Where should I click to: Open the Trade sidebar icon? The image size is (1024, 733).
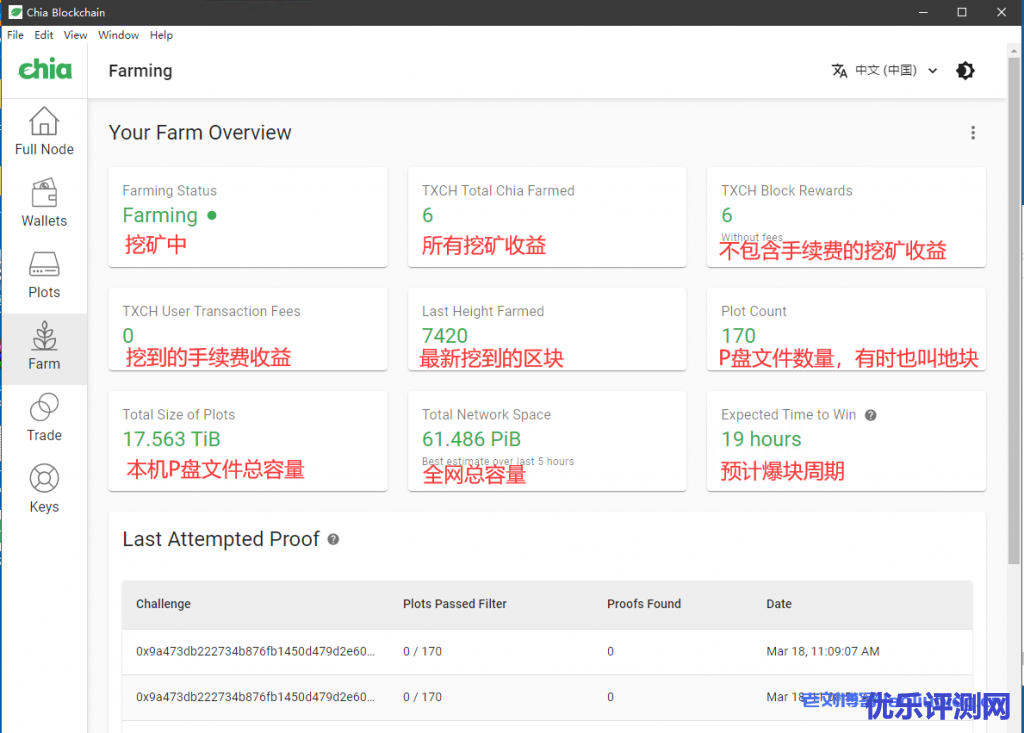44,407
